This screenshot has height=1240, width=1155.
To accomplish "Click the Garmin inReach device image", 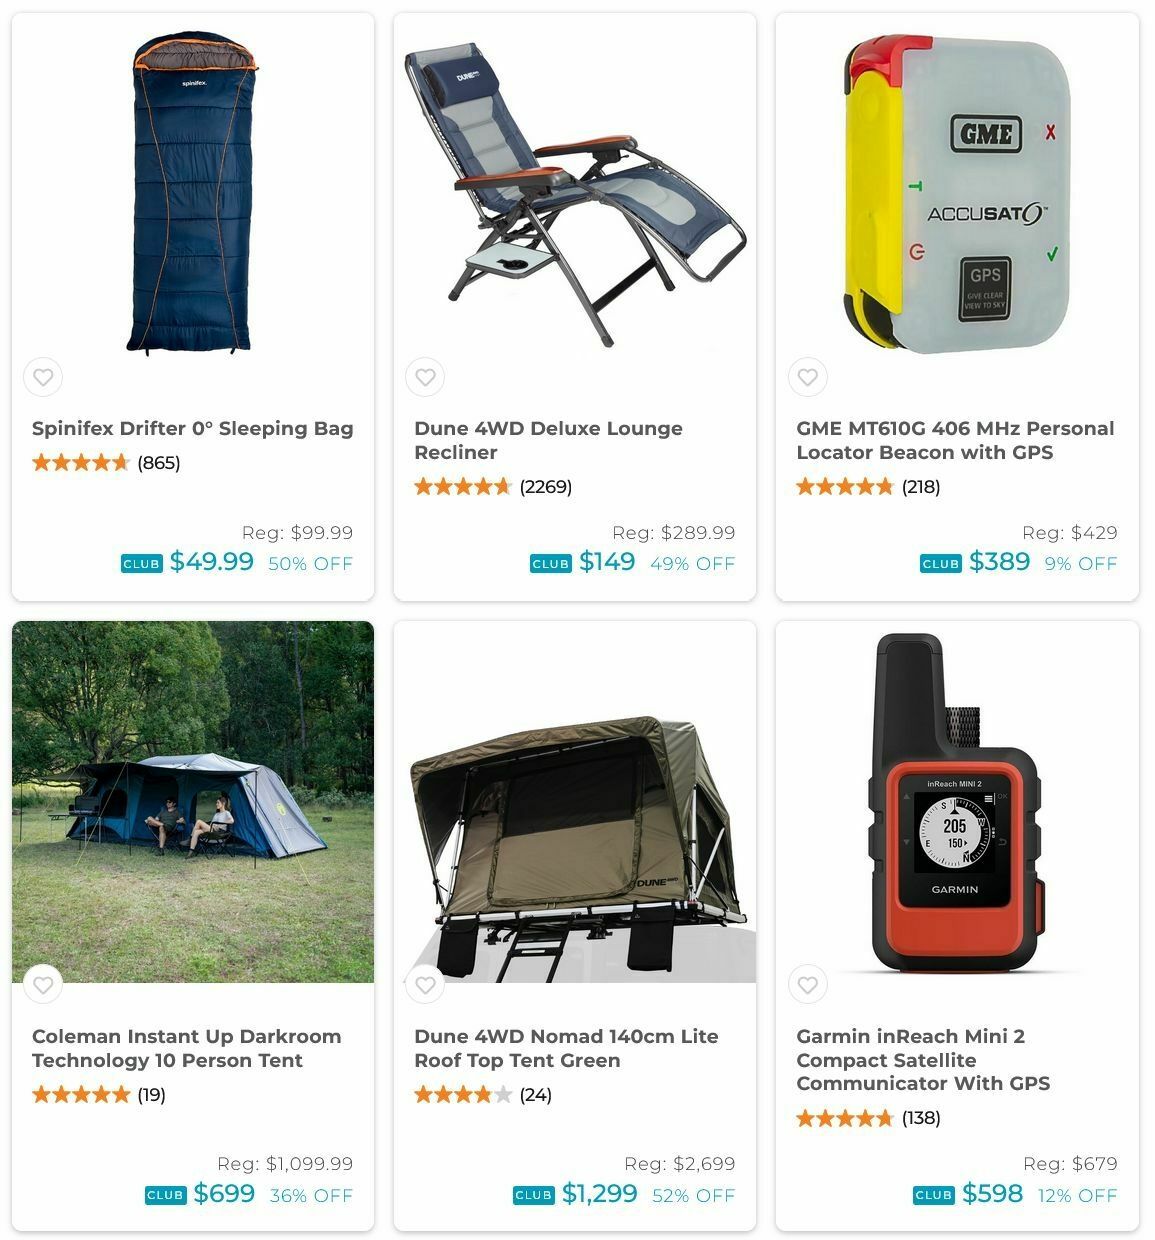I will coord(957,802).
